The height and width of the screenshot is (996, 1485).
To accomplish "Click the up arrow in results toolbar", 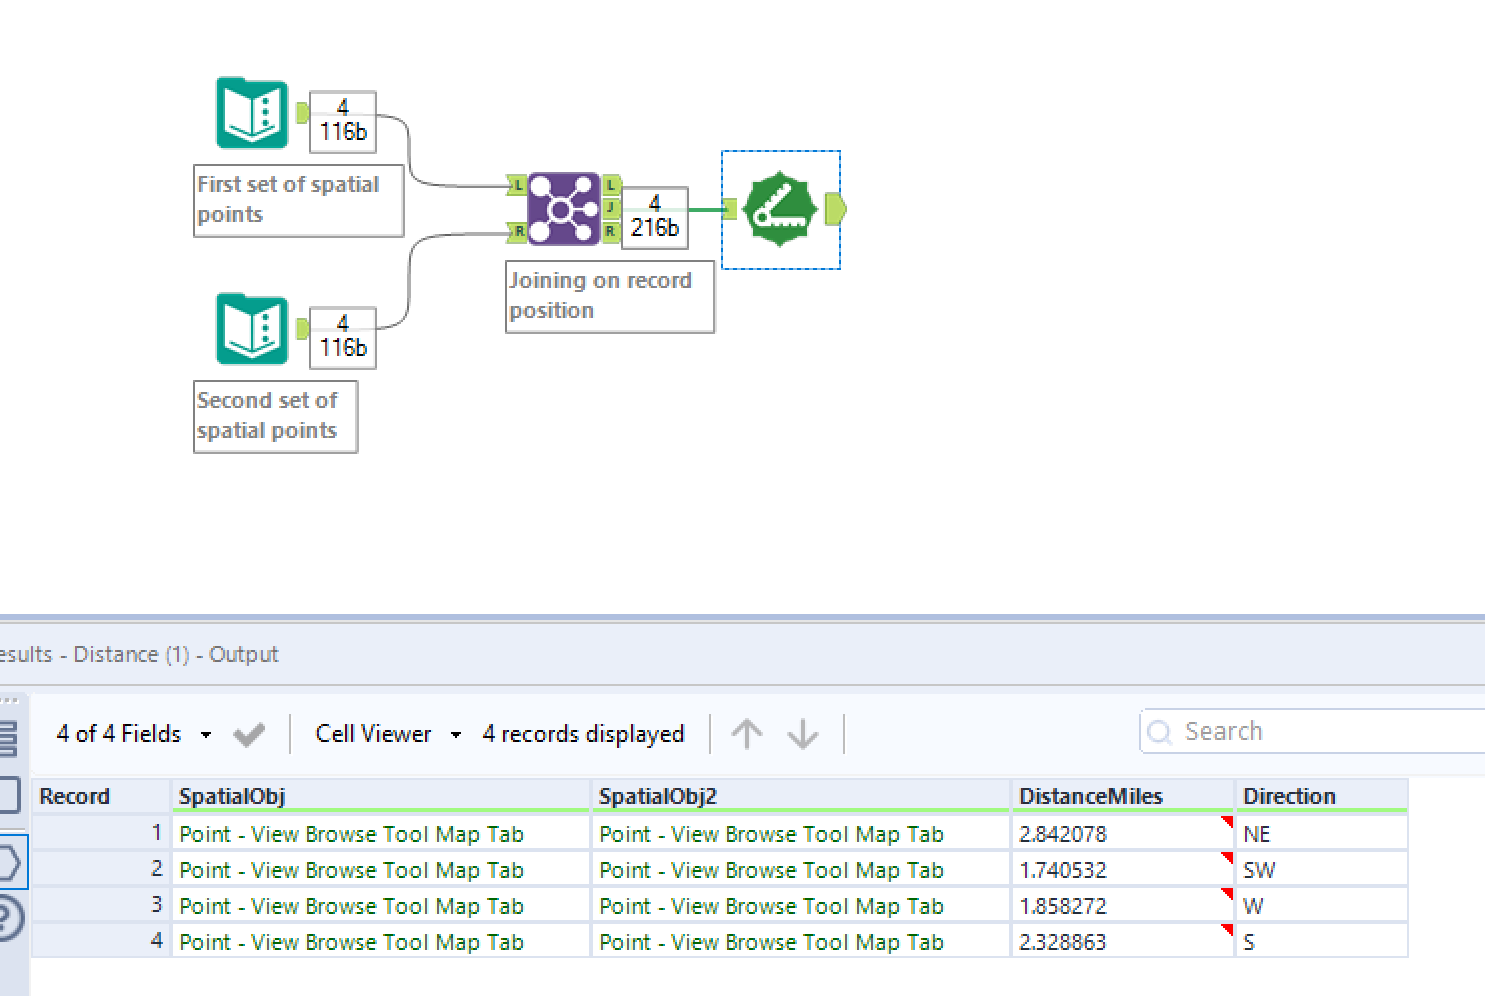I will click(746, 734).
